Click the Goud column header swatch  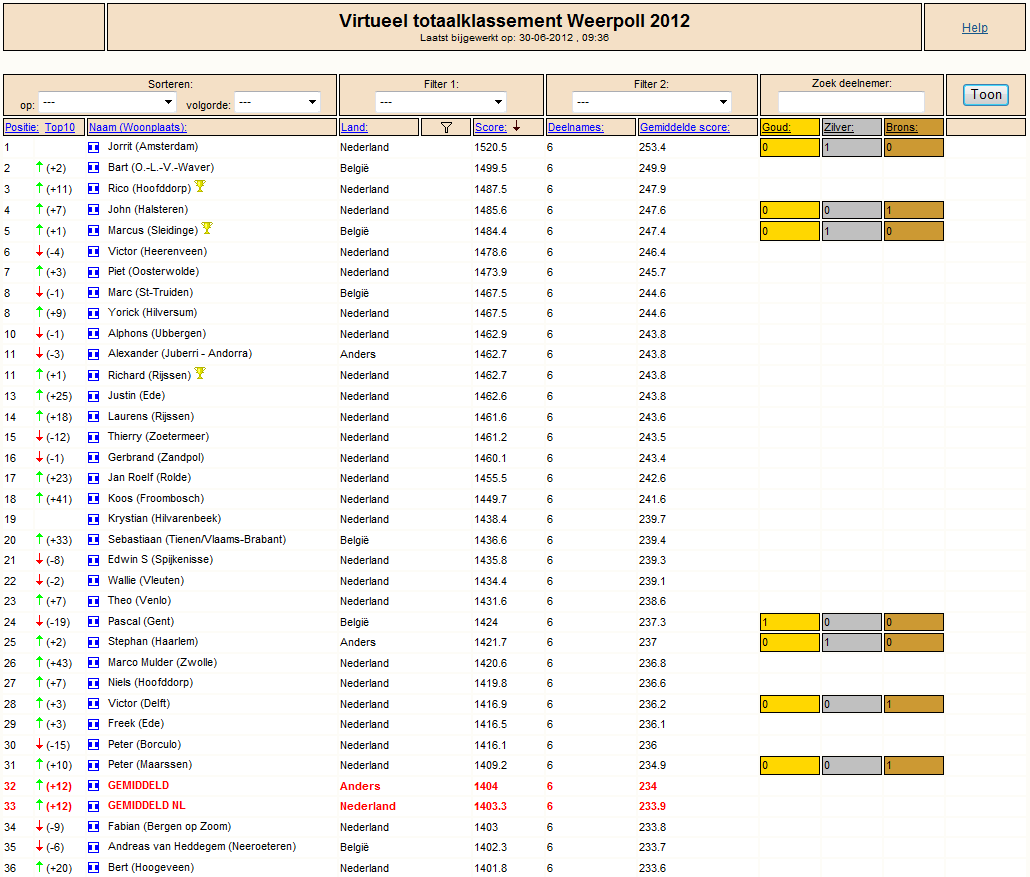coord(790,127)
